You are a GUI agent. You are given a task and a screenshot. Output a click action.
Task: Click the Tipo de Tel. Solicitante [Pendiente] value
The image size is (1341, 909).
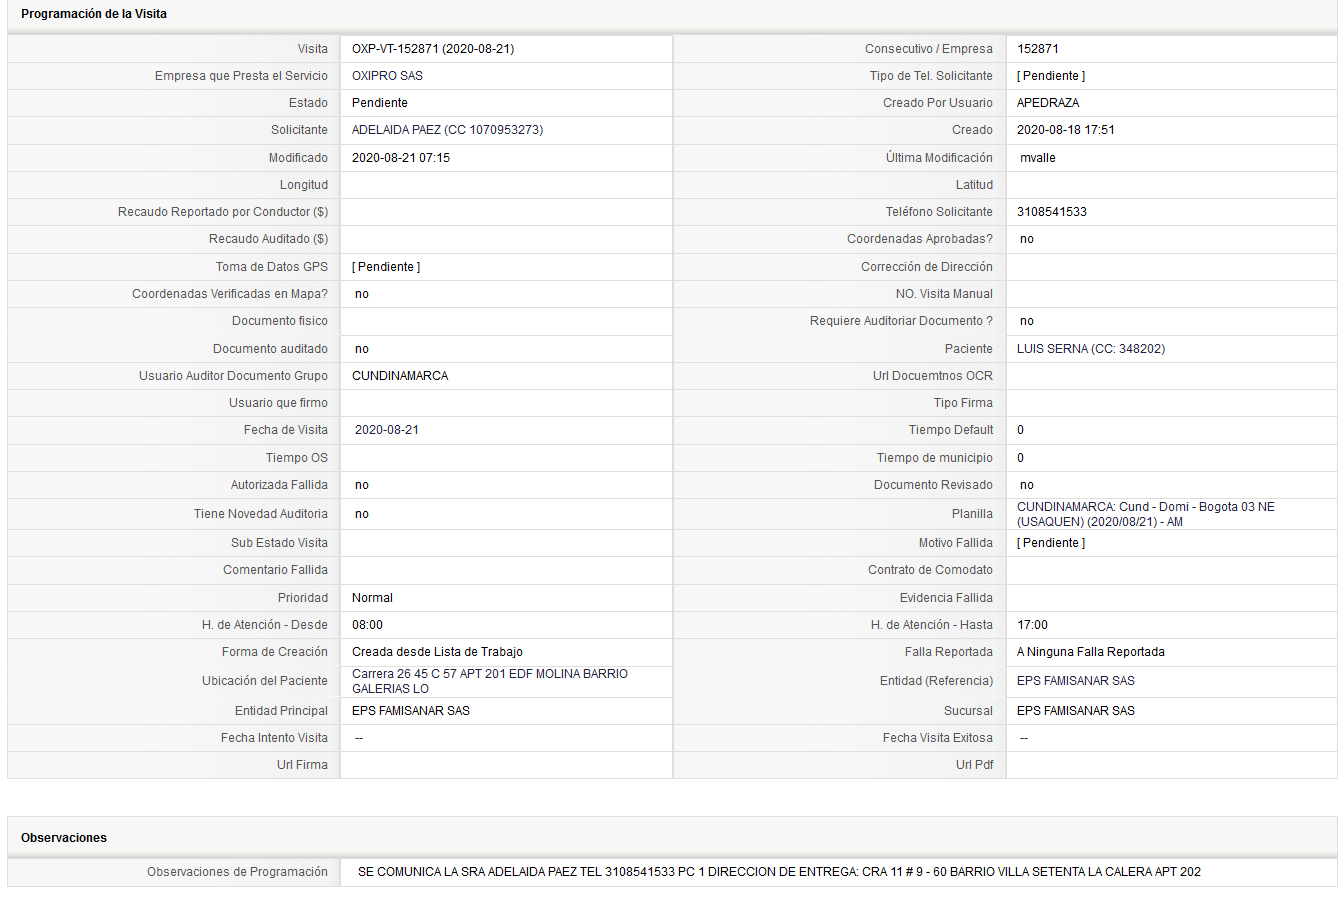point(1051,76)
